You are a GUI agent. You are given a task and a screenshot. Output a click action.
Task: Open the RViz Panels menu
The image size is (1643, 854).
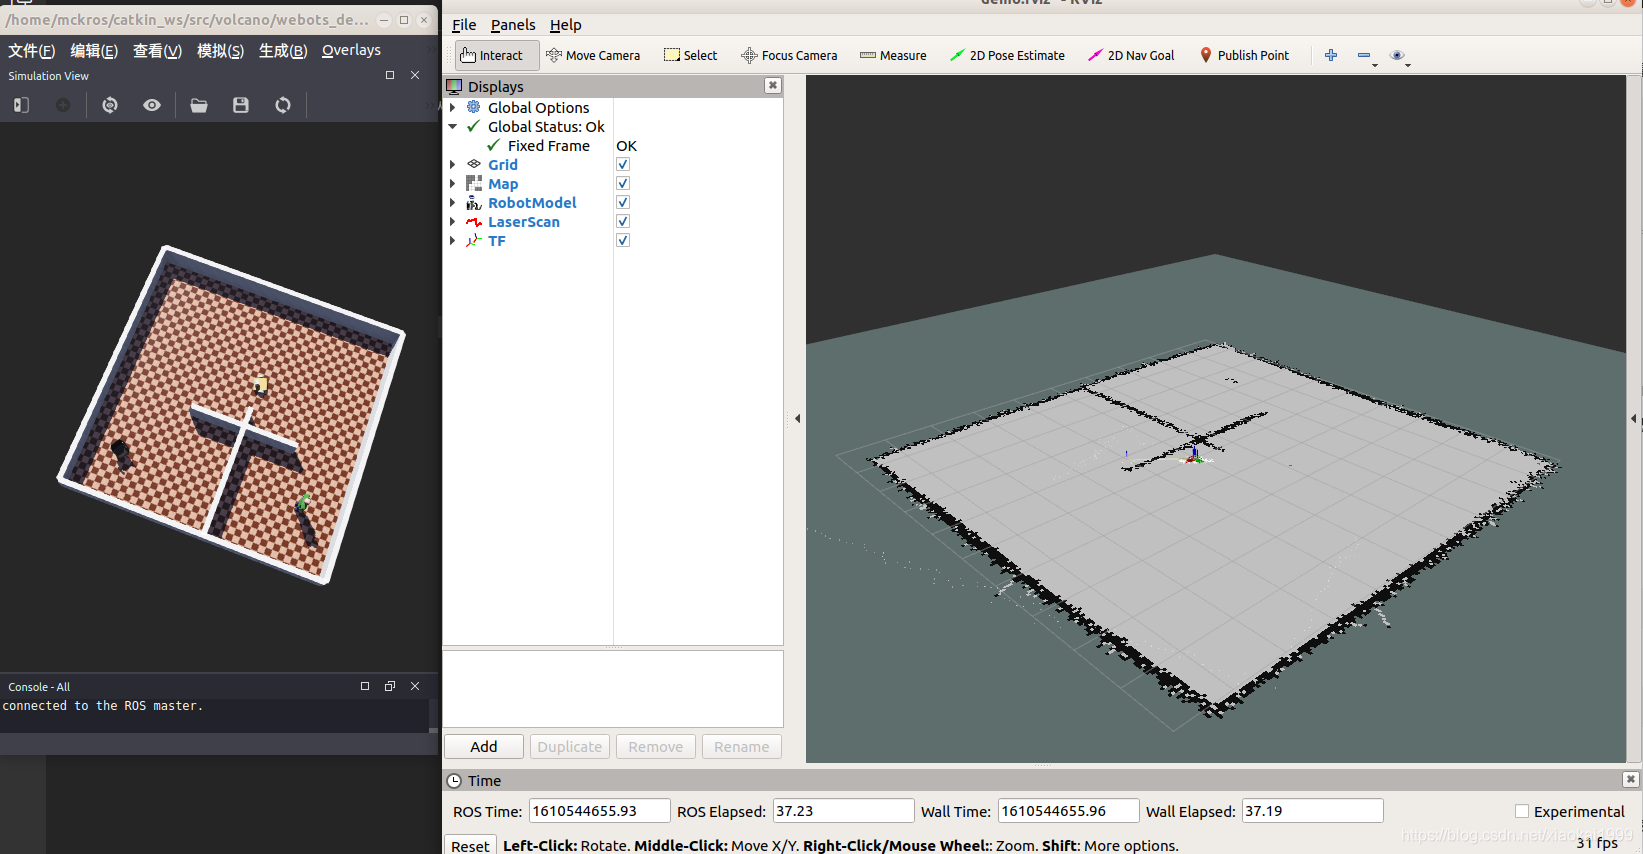(x=513, y=25)
